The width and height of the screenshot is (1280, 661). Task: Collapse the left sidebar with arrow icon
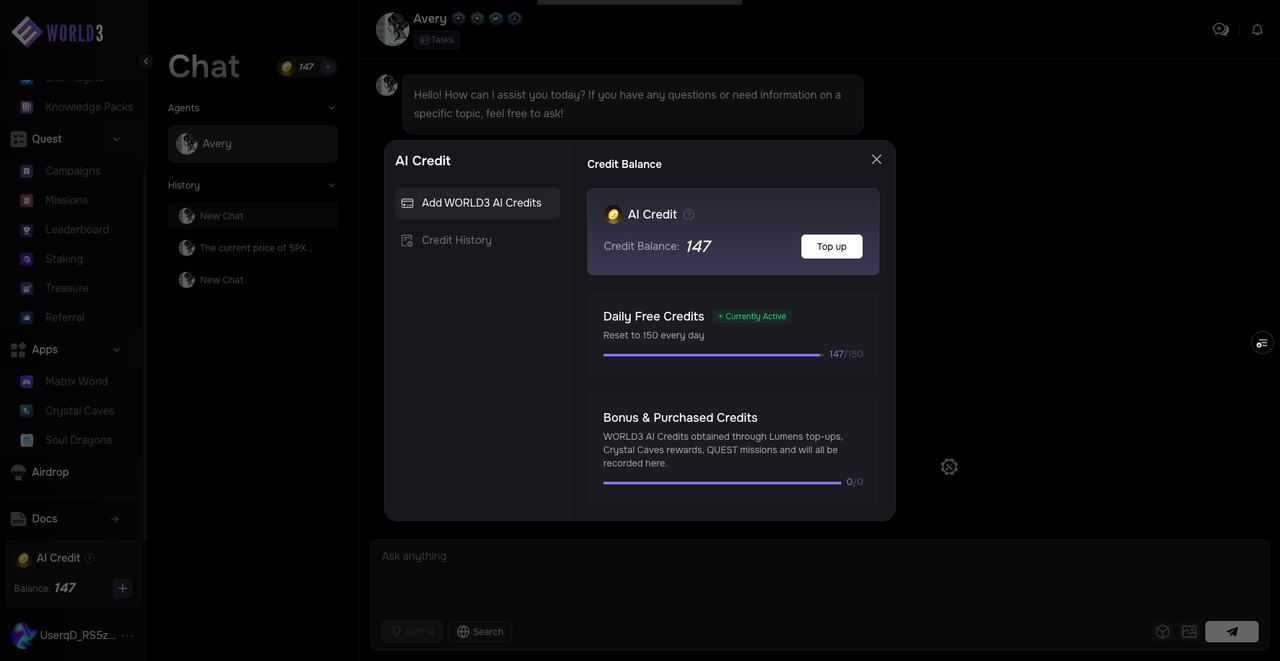[146, 61]
